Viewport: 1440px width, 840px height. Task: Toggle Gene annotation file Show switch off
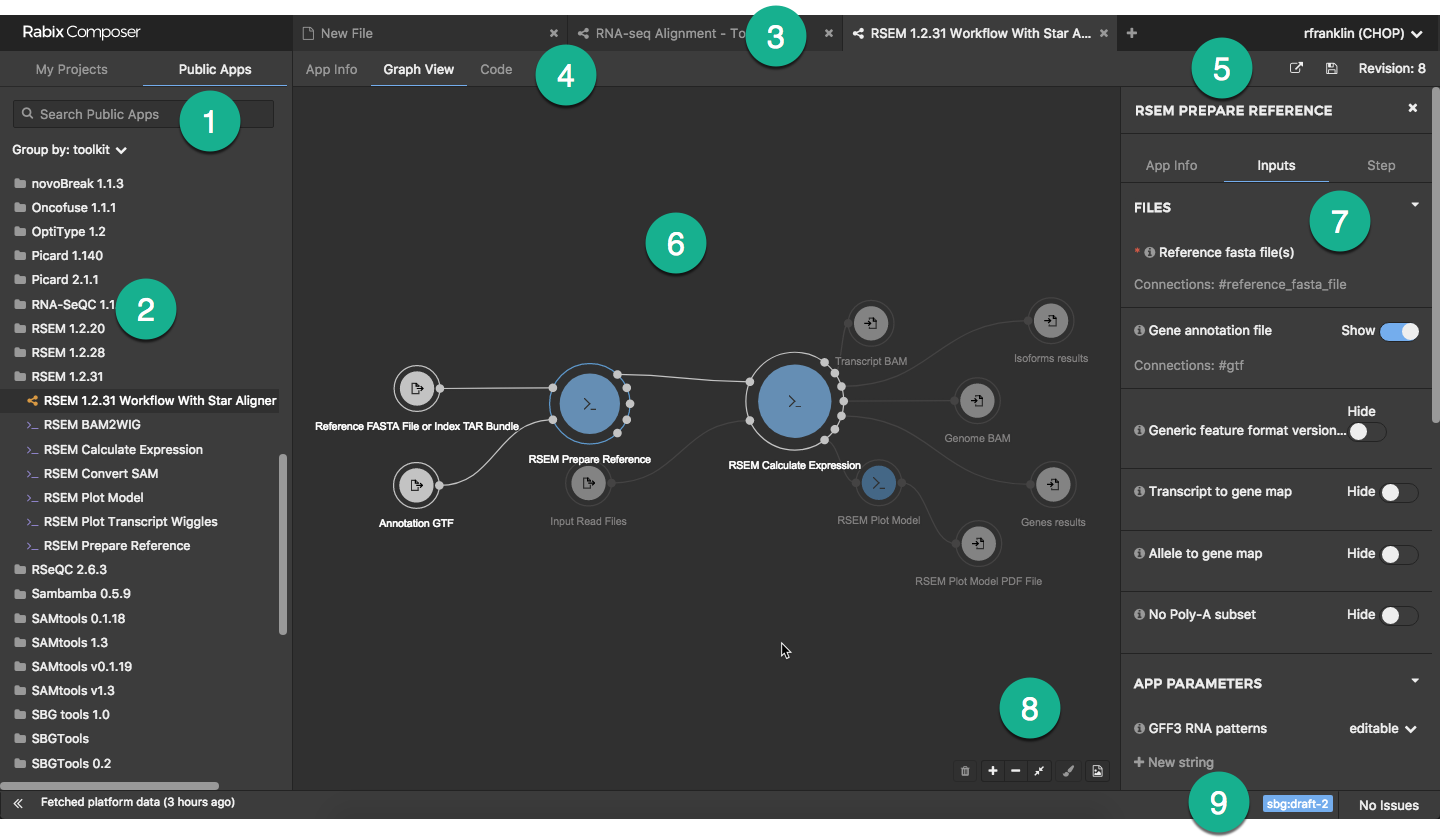pos(1399,332)
